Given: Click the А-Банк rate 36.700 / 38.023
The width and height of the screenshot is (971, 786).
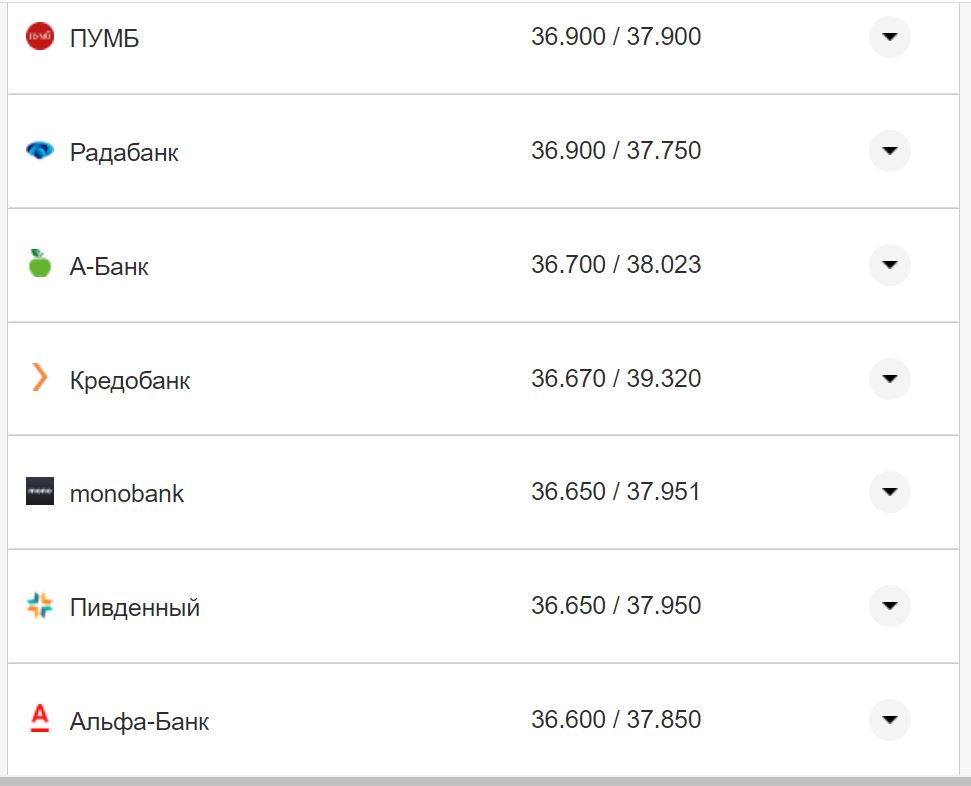Looking at the screenshot, I should (x=616, y=265).
